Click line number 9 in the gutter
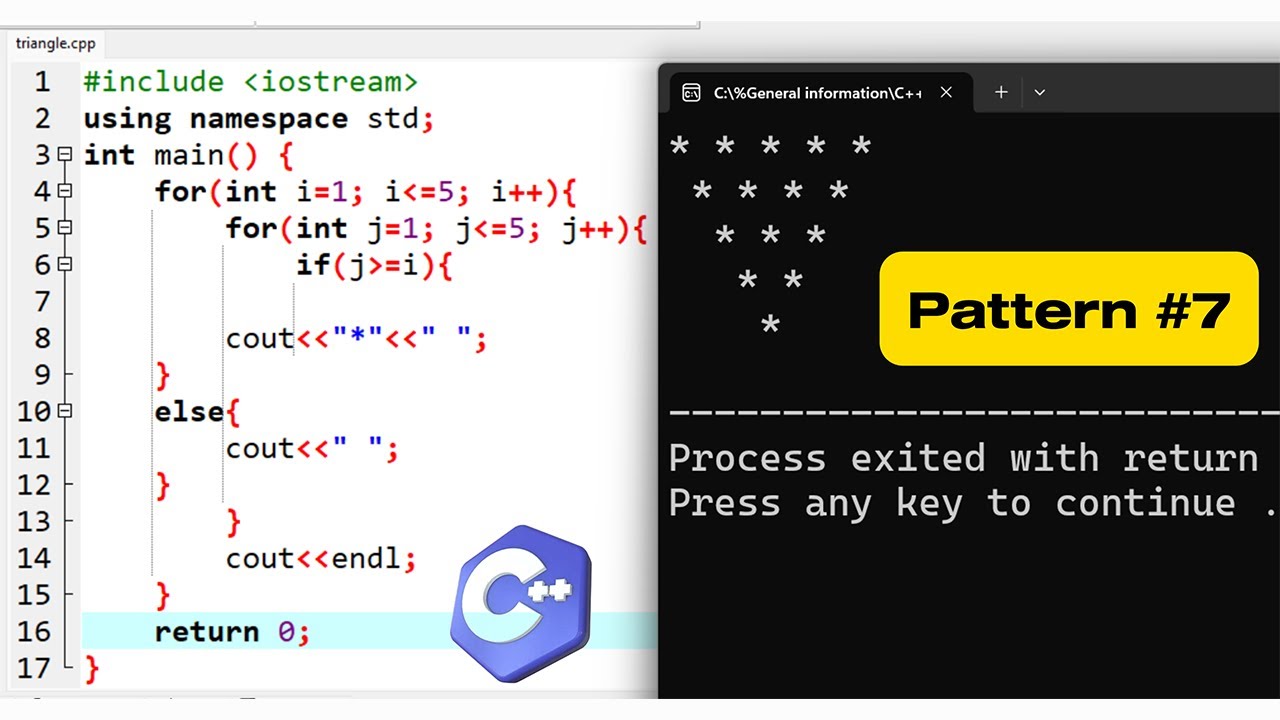The height and width of the screenshot is (720, 1280). [42, 375]
